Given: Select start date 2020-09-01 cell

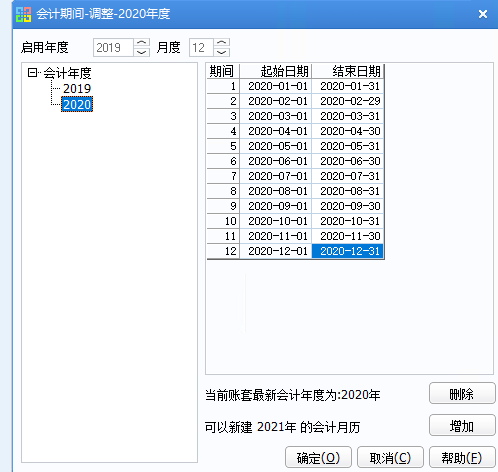Looking at the screenshot, I should tap(276, 206).
